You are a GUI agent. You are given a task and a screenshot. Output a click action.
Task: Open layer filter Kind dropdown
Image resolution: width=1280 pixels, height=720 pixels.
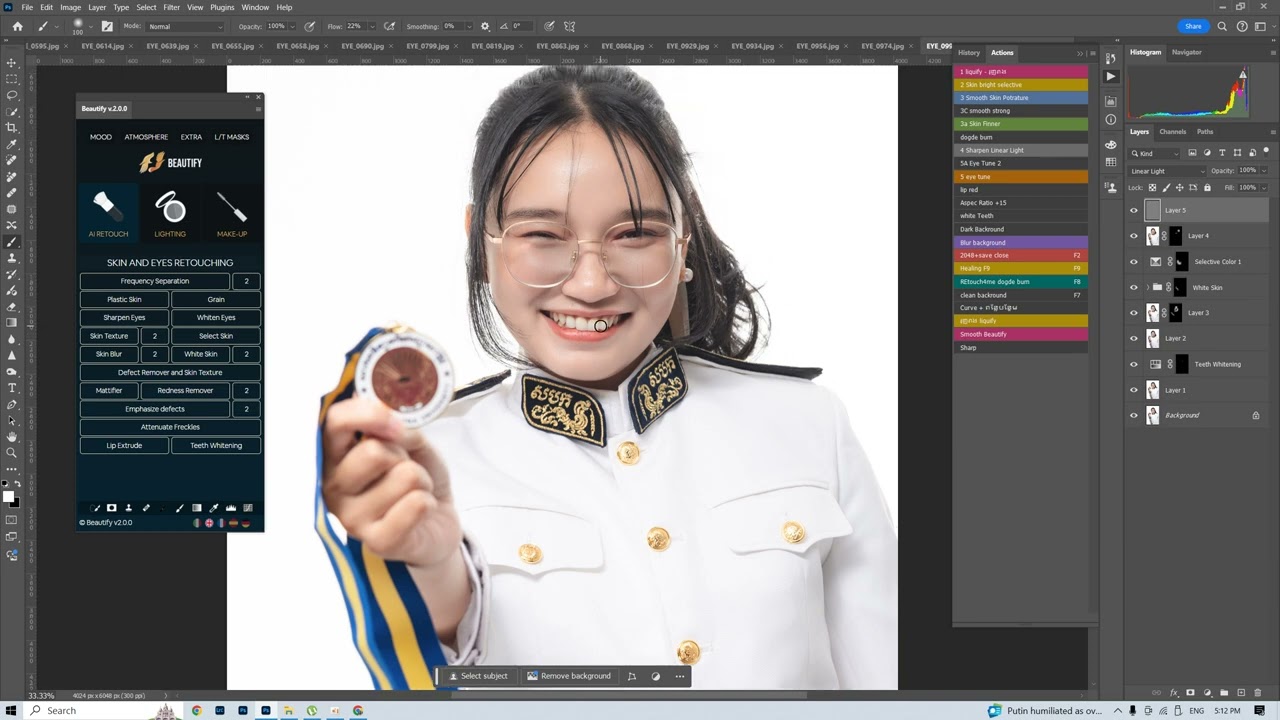coord(1155,153)
